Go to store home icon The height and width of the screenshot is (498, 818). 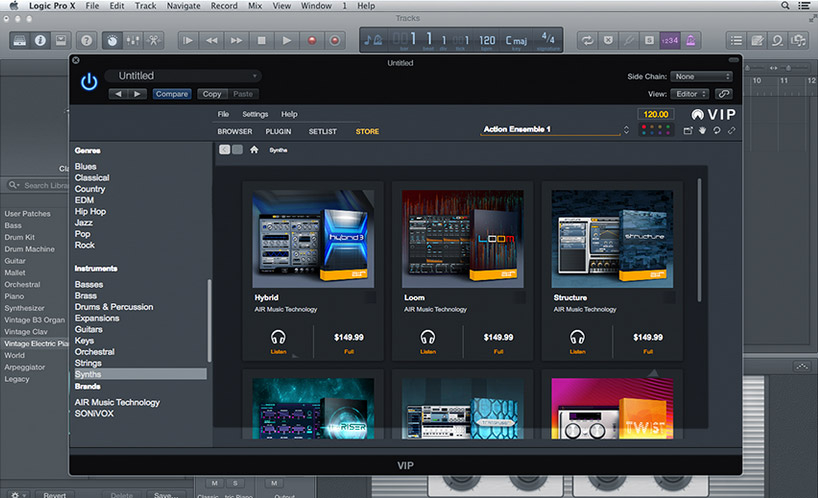[x=254, y=150]
